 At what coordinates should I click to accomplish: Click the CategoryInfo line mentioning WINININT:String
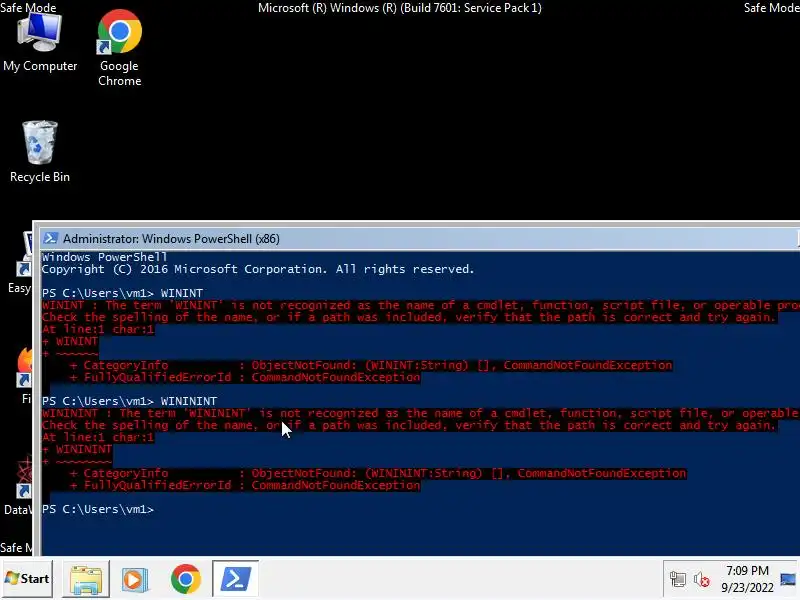pyautogui.click(x=378, y=473)
